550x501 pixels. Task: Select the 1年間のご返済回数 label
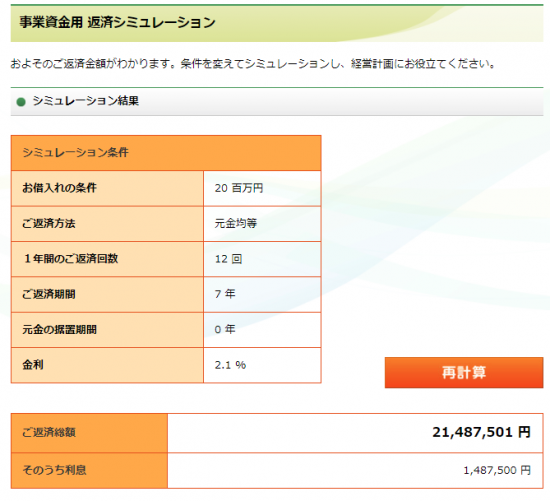tap(70, 259)
